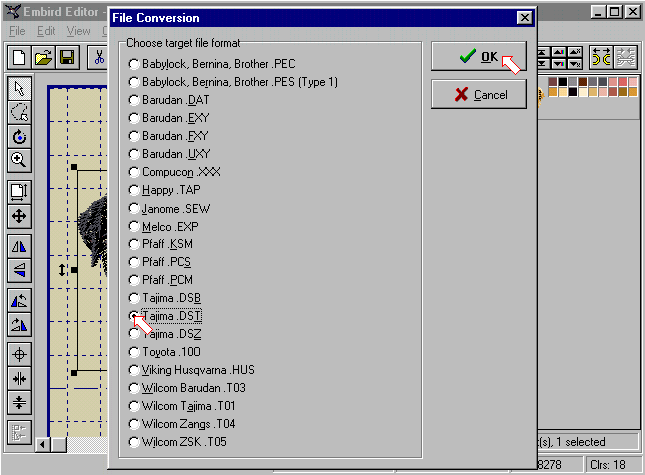Choose Melco .EXP radio button
Screen dimensions: 645x475
tap(164, 227)
